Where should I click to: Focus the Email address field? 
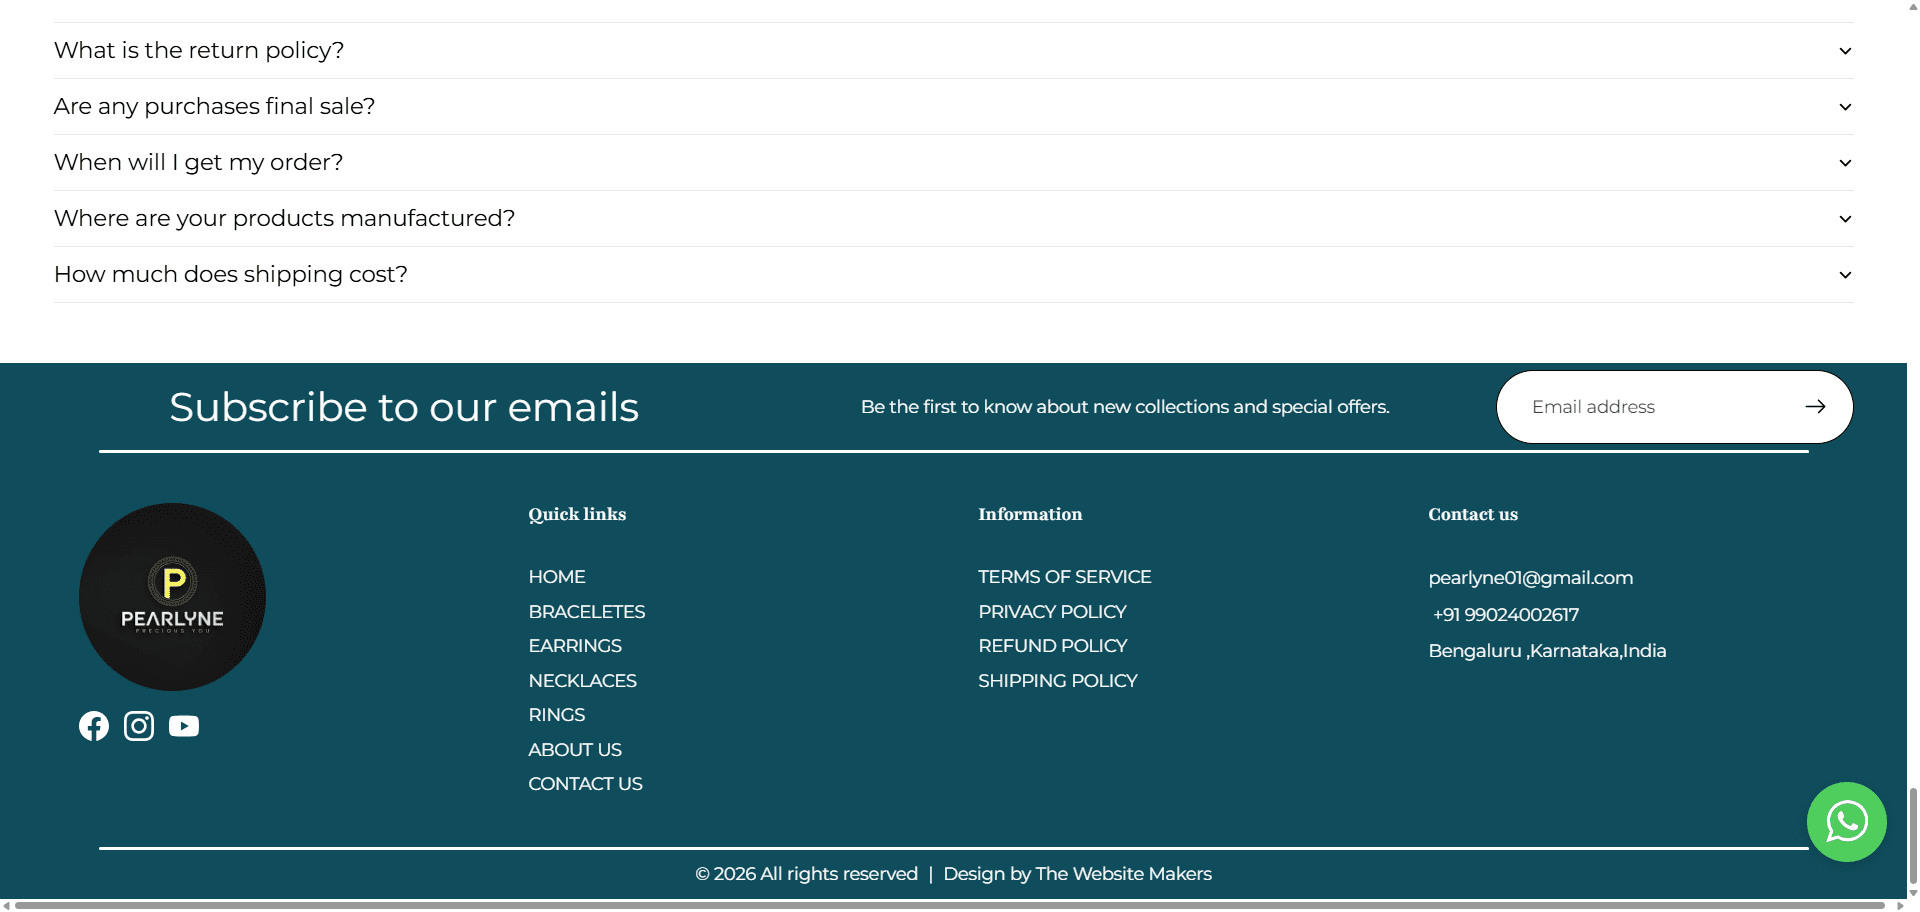coord(1660,407)
